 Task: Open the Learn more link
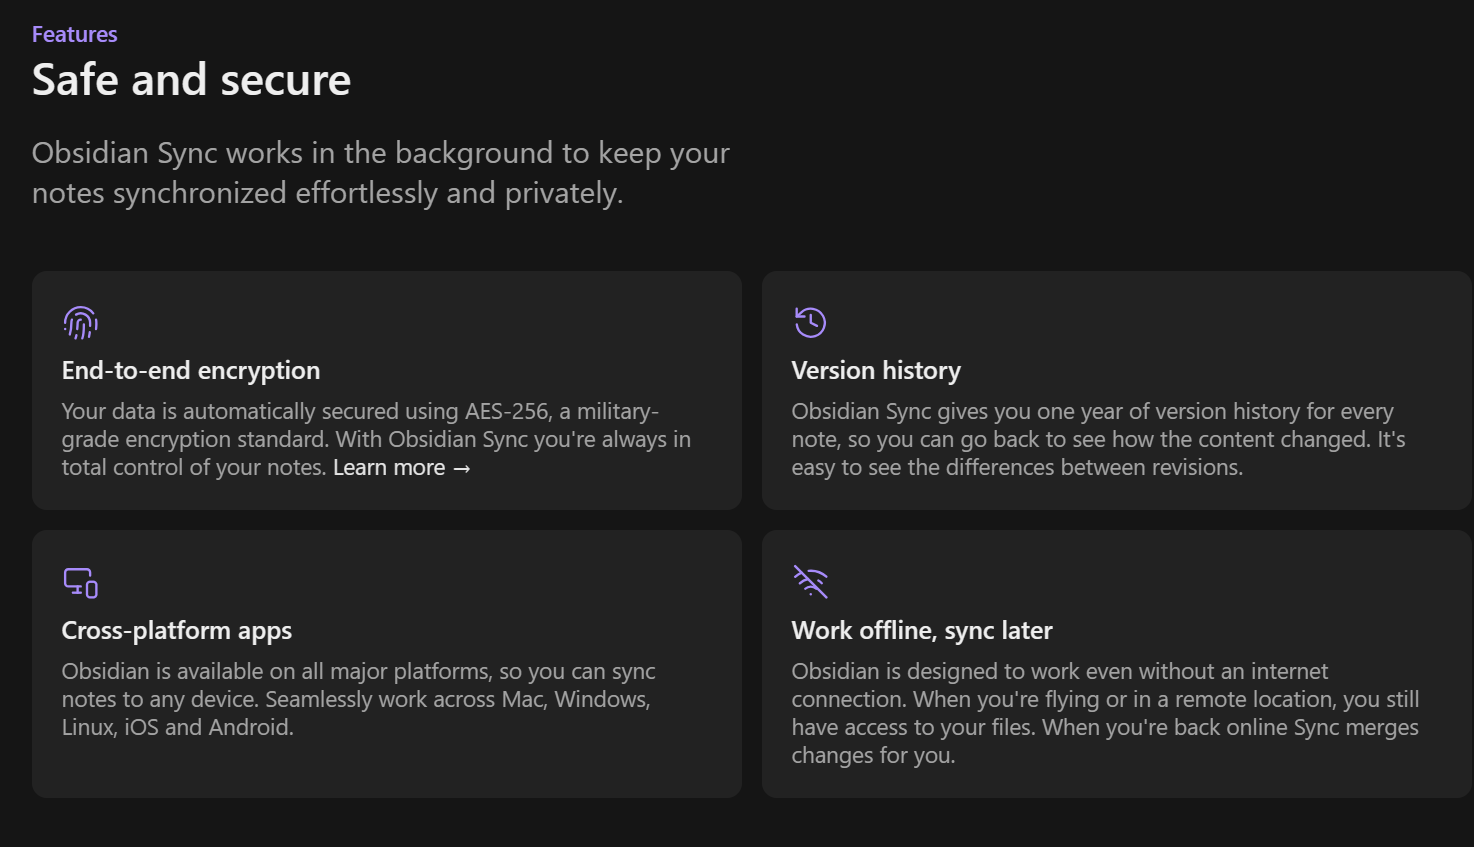click(x=389, y=468)
